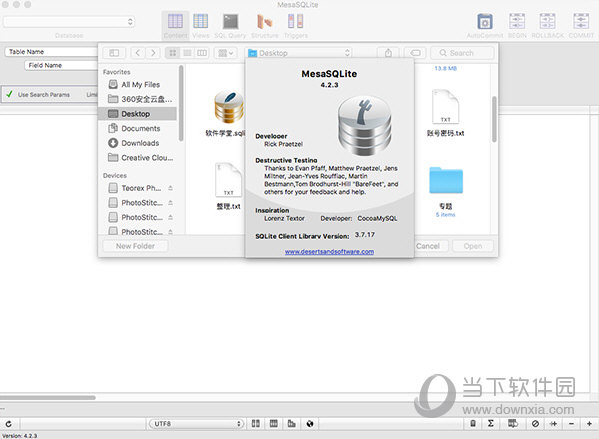
Task: Click the cancel circle-slash icon in bottom bar
Action: [535, 423]
